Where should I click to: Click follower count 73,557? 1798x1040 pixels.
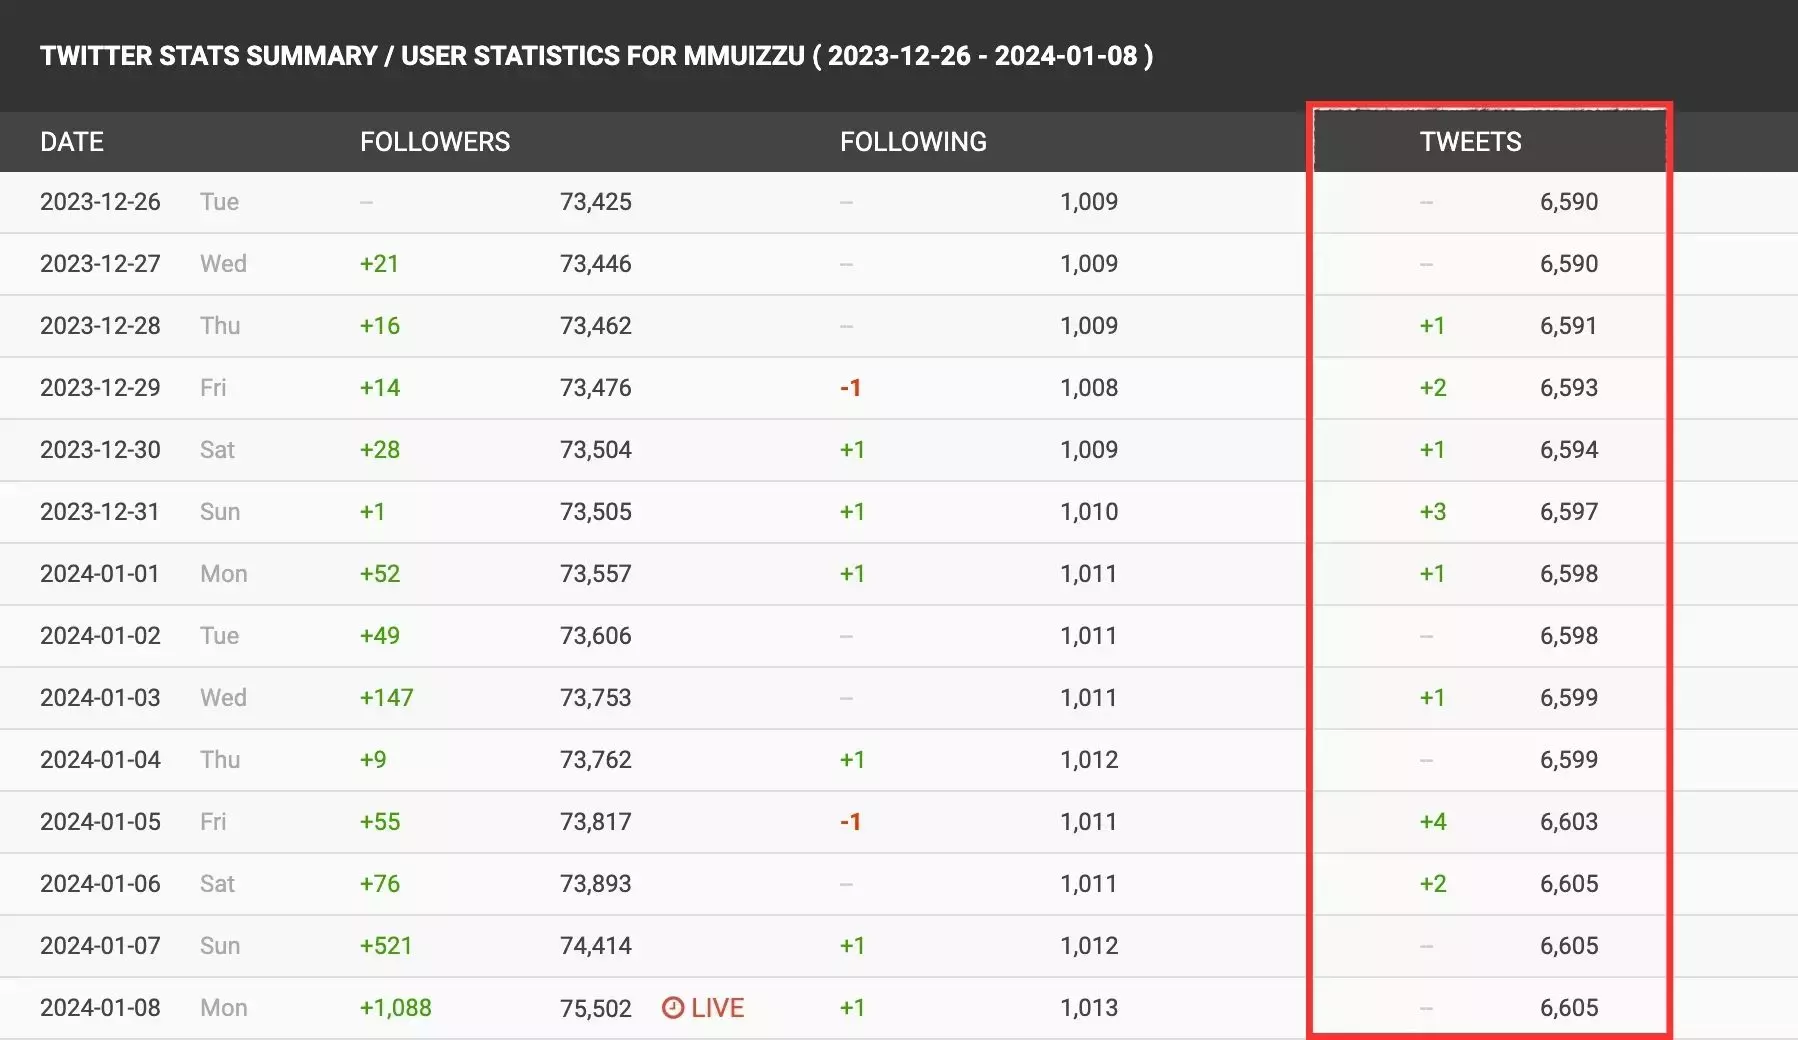pyautogui.click(x=596, y=573)
